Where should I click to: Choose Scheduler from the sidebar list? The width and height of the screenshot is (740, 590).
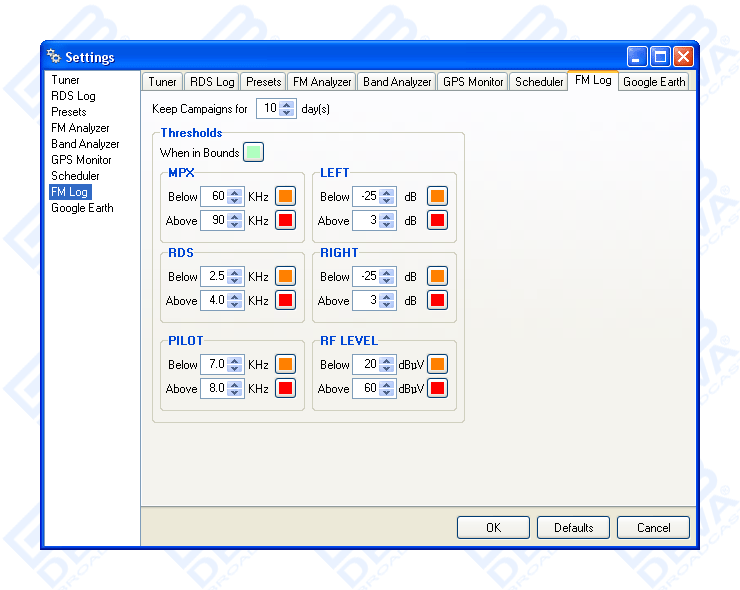tap(75, 176)
